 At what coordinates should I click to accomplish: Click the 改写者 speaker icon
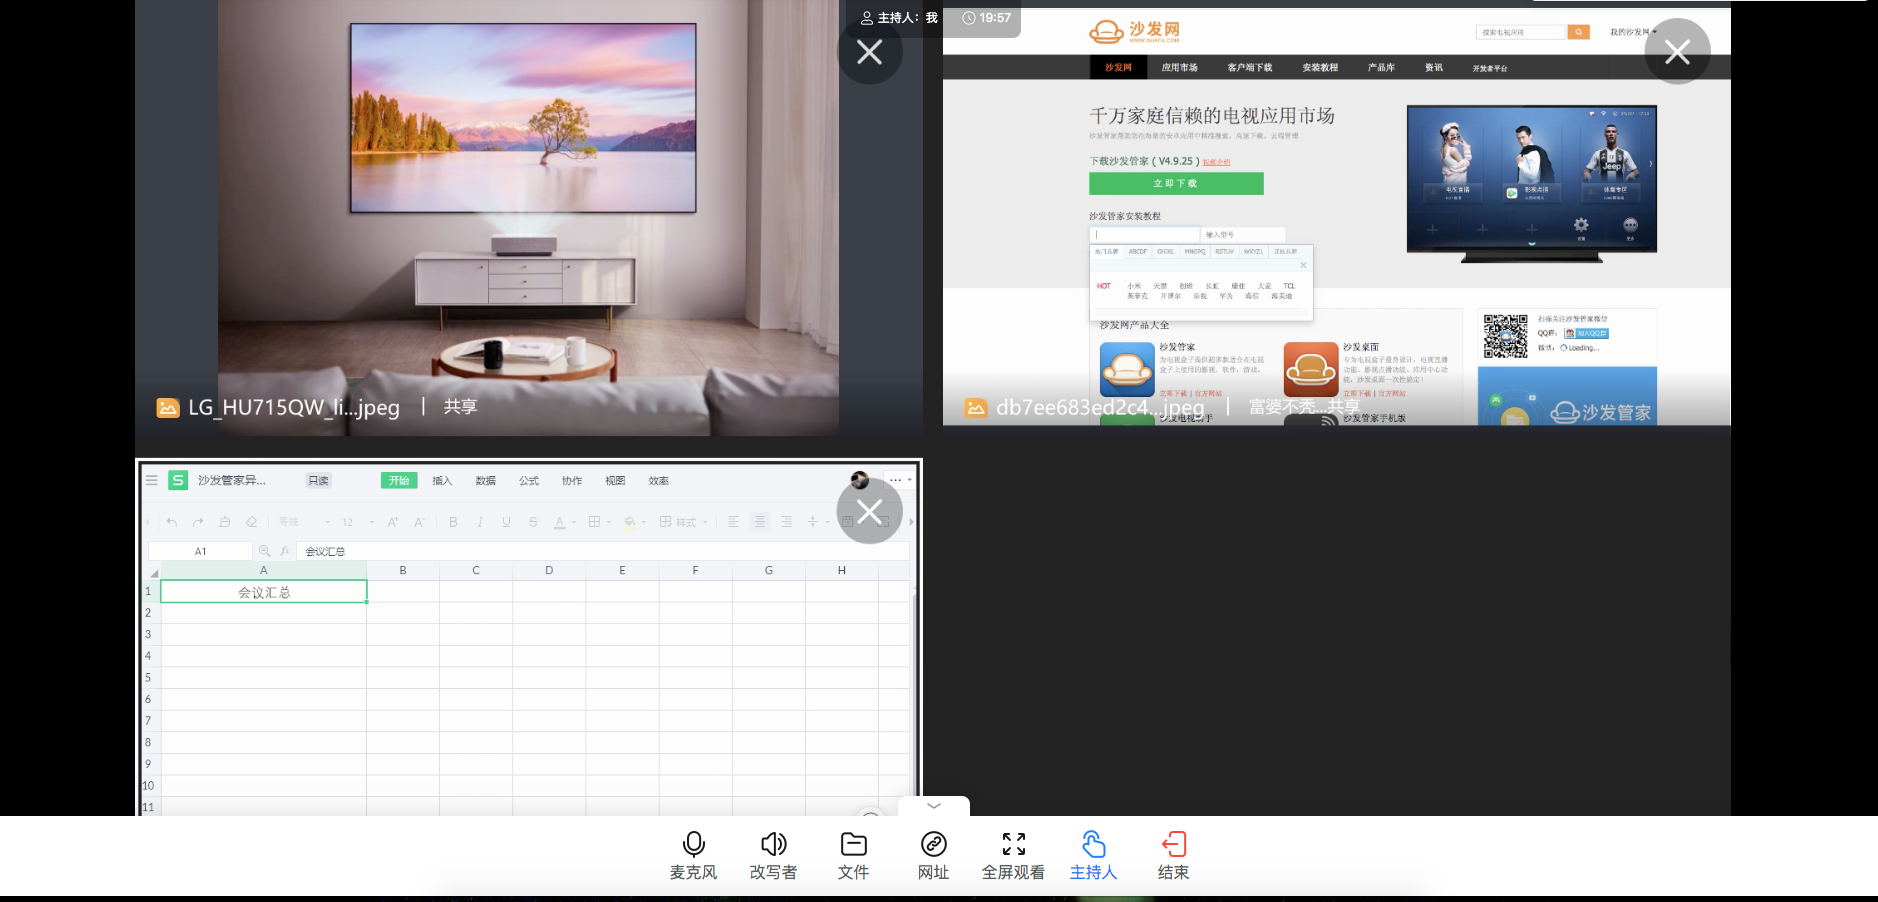point(773,844)
